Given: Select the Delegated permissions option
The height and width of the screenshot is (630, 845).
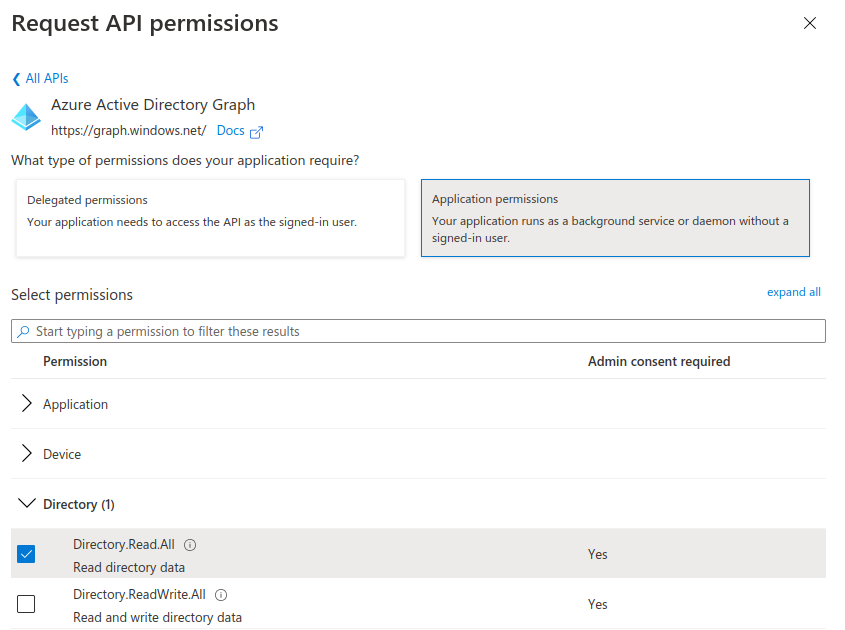Looking at the screenshot, I should pos(210,218).
